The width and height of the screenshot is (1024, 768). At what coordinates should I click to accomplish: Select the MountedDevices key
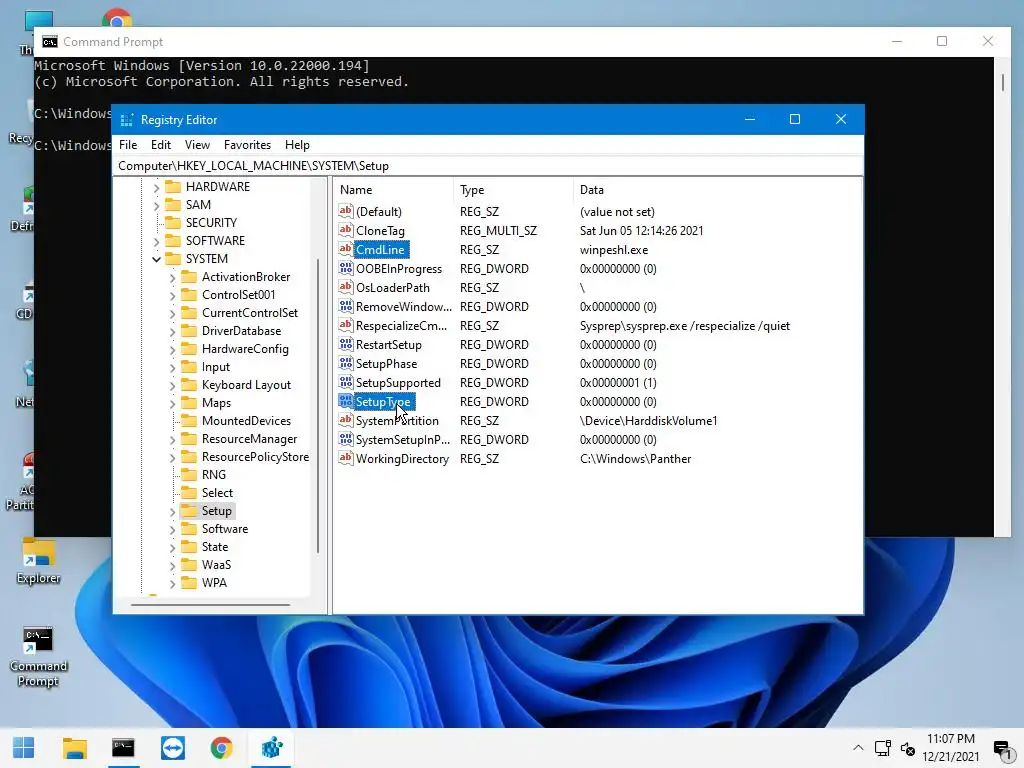pos(246,421)
